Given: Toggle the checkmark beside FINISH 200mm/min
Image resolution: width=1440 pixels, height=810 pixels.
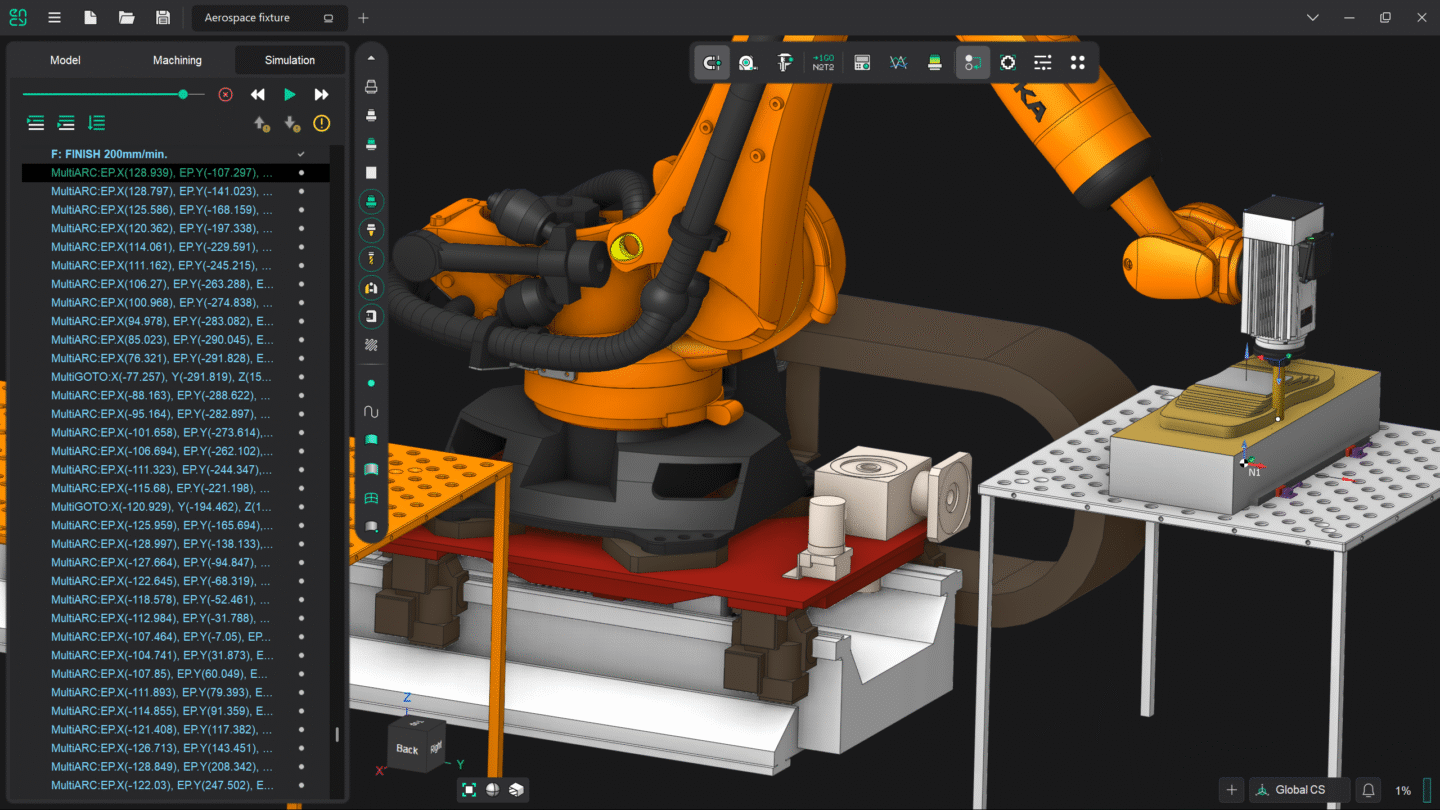Looking at the screenshot, I should pyautogui.click(x=300, y=154).
